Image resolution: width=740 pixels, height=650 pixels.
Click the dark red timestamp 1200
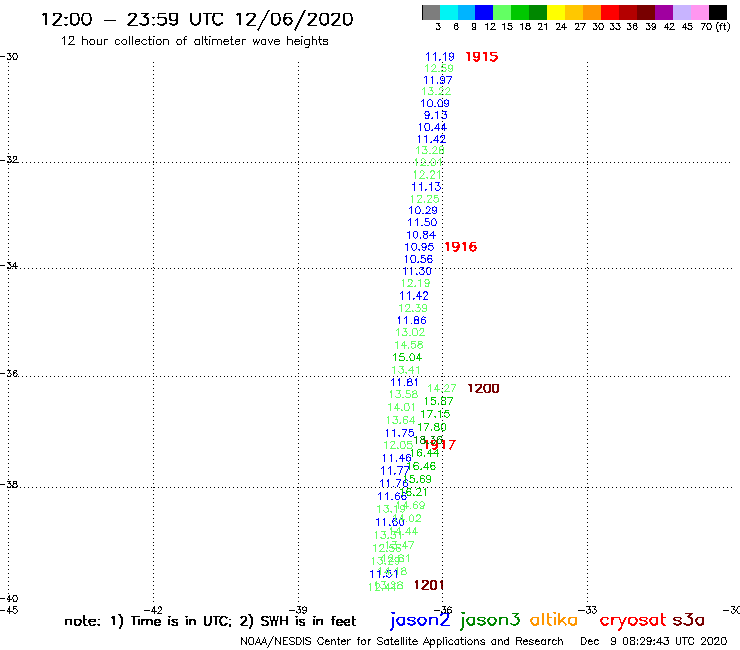(x=483, y=388)
